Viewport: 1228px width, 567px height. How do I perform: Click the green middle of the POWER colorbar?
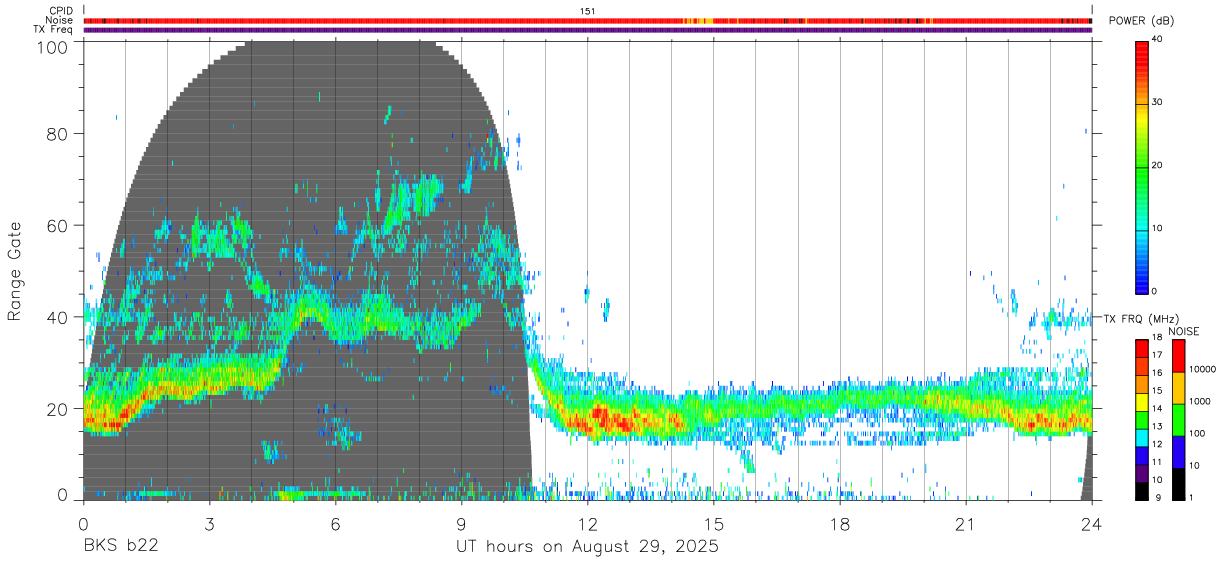(1142, 166)
